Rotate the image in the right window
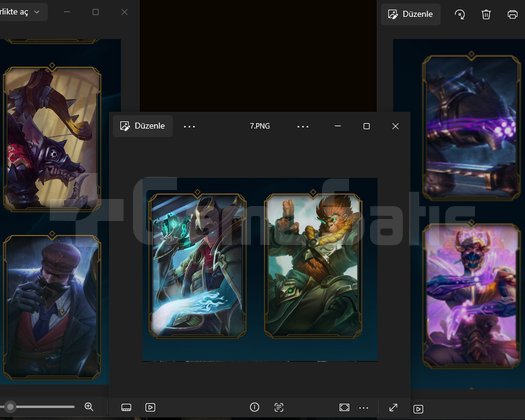Screen dimensions: 525x420 tap(460, 14)
